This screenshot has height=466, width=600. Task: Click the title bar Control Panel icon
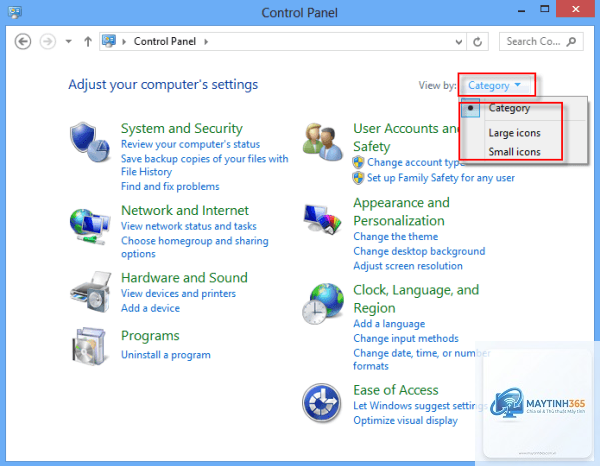pos(15,12)
